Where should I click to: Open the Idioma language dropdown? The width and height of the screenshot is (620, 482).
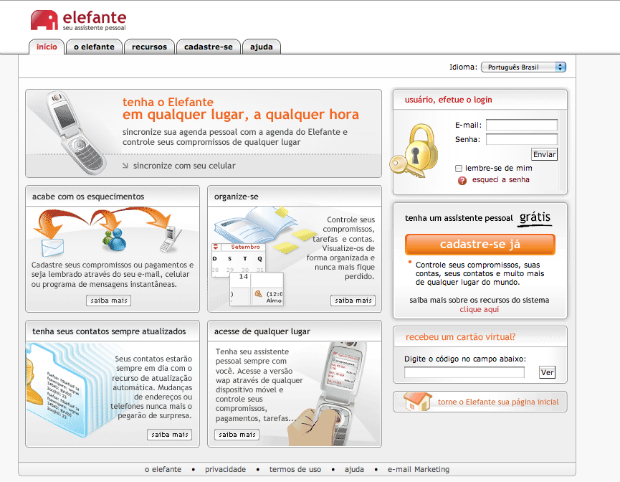click(524, 67)
